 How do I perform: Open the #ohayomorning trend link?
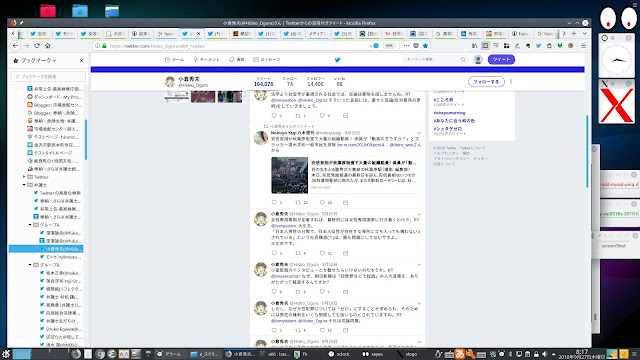click(449, 113)
